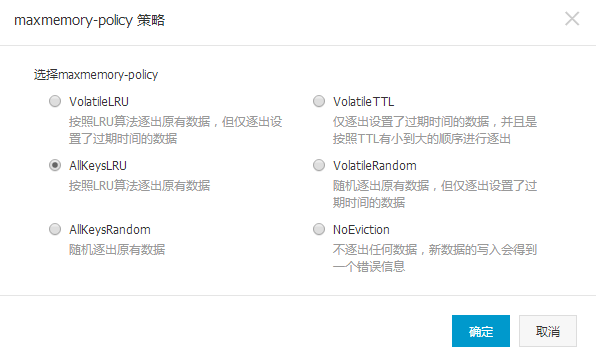The height and width of the screenshot is (363, 596).
Task: Click the 按照LRU算法逐出原有数据 description under AllKeysLRU
Action: [x=139, y=186]
